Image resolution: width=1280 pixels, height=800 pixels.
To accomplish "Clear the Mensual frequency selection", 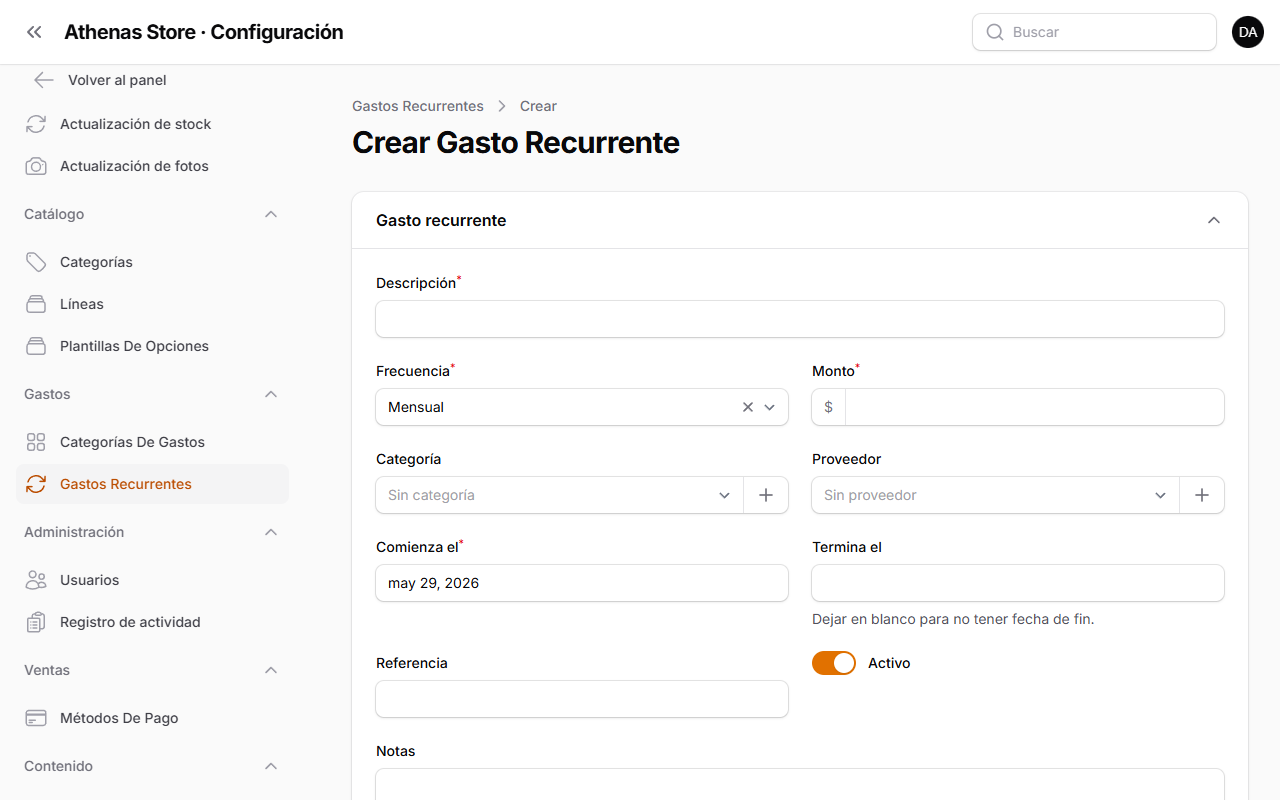I will [748, 407].
